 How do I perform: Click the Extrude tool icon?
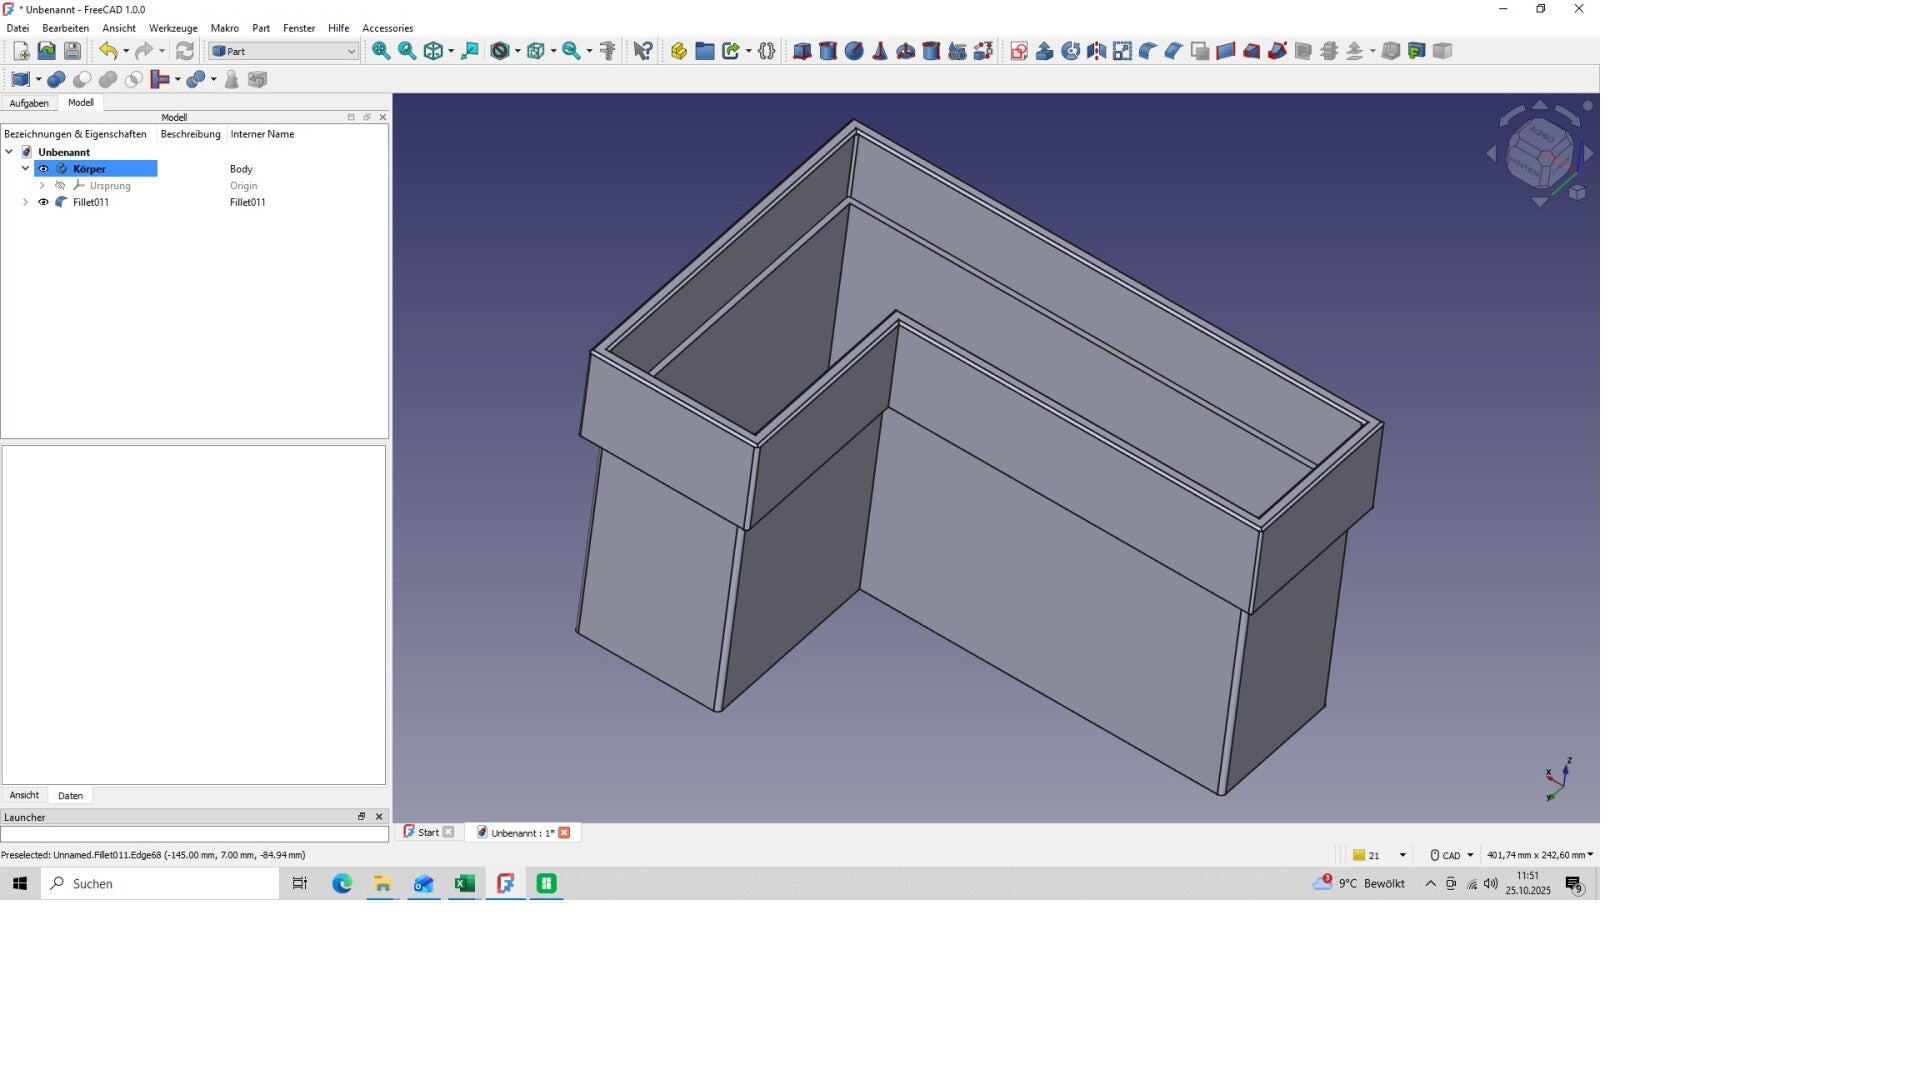click(x=1045, y=51)
